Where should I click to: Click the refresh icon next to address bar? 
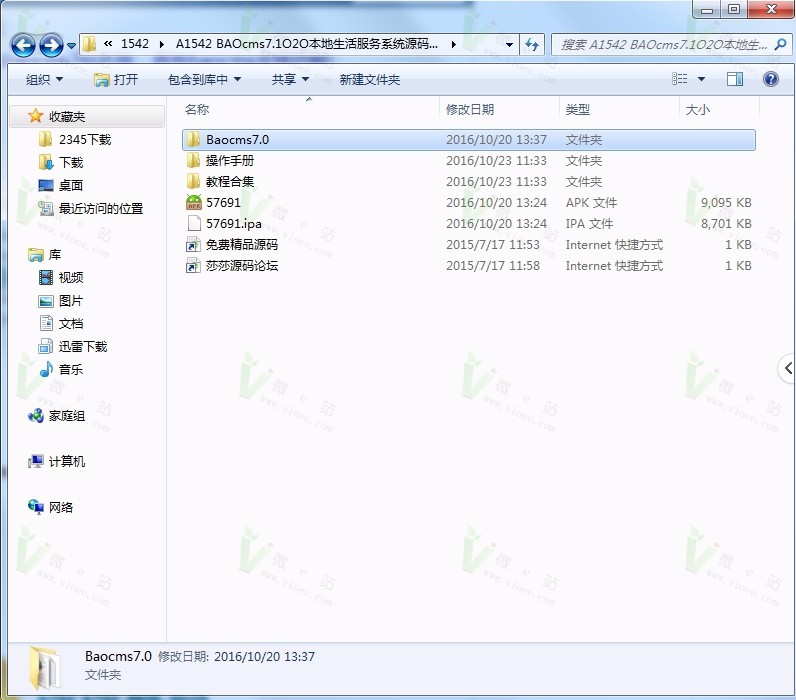tap(532, 45)
